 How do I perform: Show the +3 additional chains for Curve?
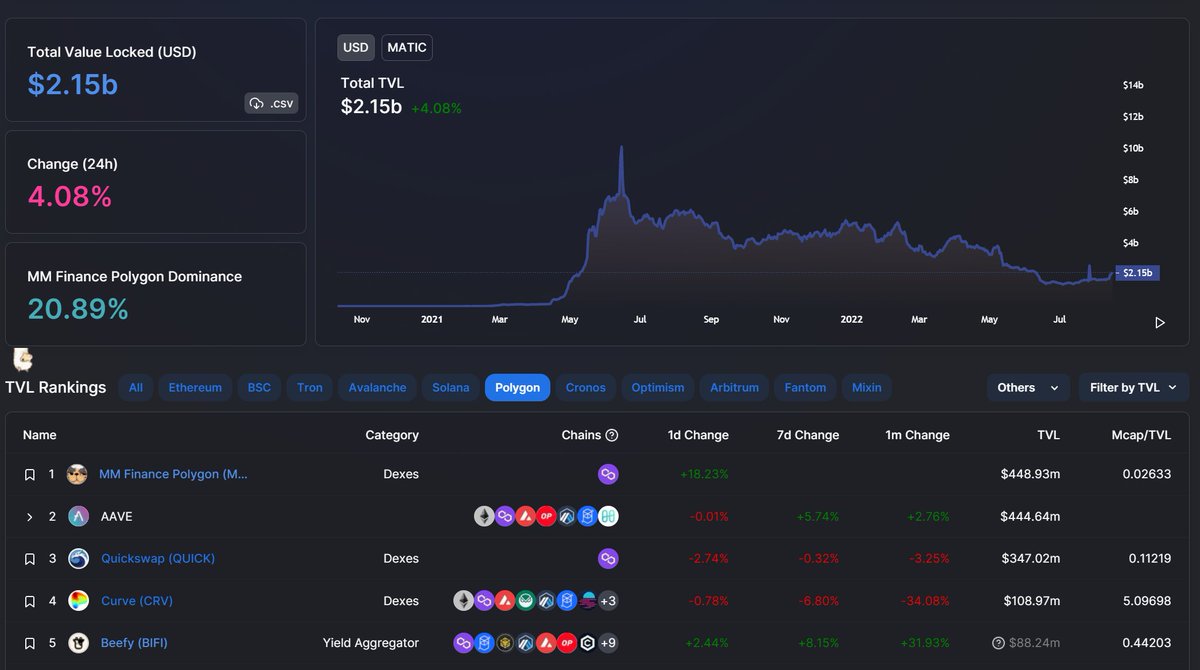[x=608, y=601]
